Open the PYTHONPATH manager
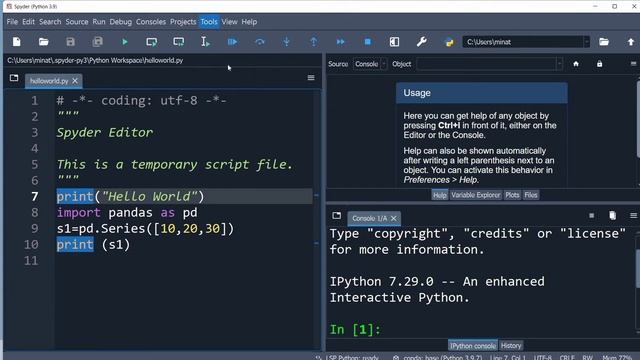Viewport: 640px width, 360px height. pos(449,42)
